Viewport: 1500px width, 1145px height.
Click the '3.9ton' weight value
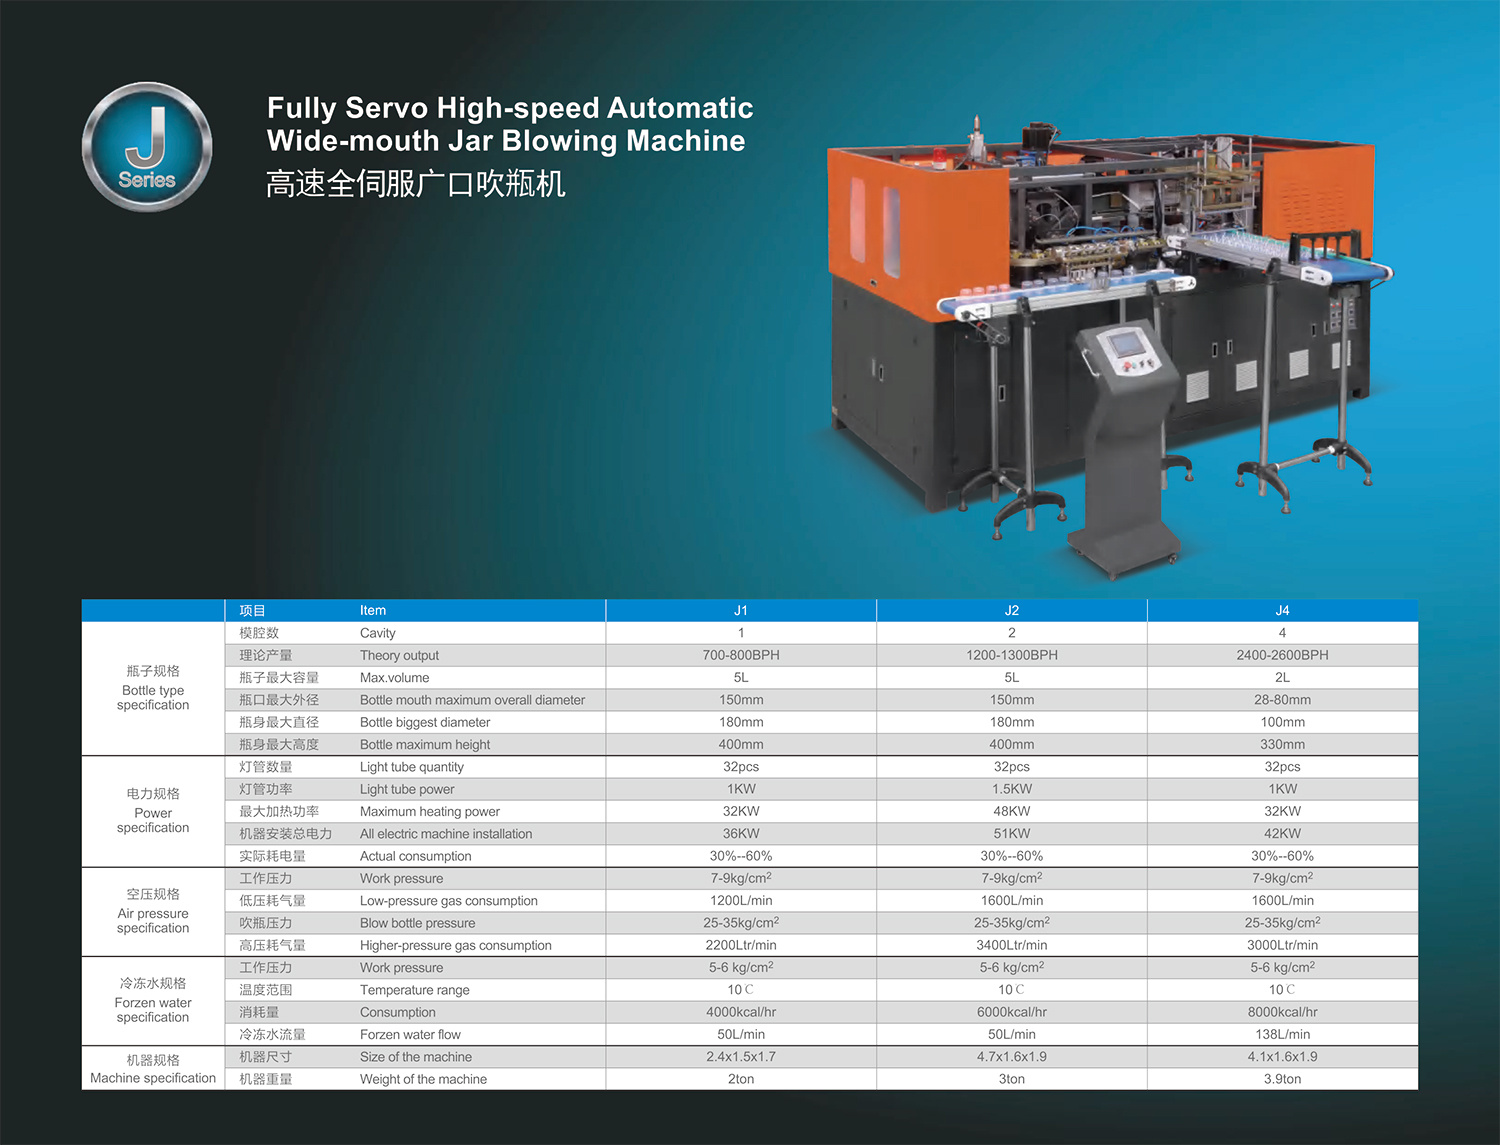pyautogui.click(x=1282, y=1079)
